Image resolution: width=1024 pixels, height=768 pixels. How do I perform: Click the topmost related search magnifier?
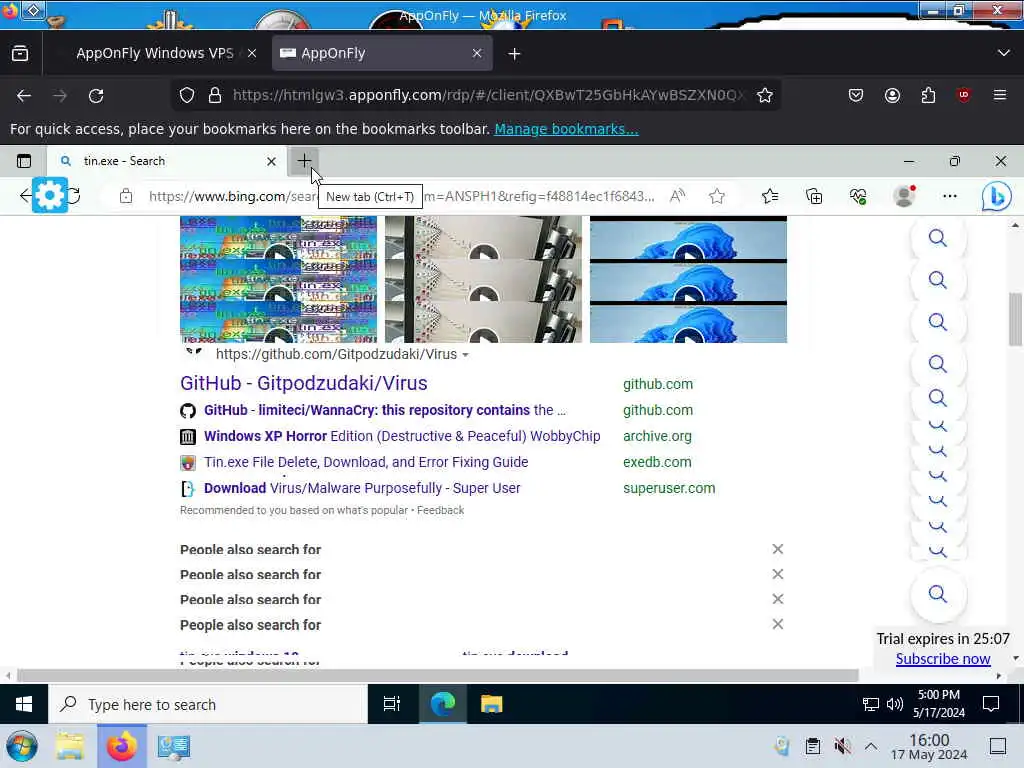point(938,238)
